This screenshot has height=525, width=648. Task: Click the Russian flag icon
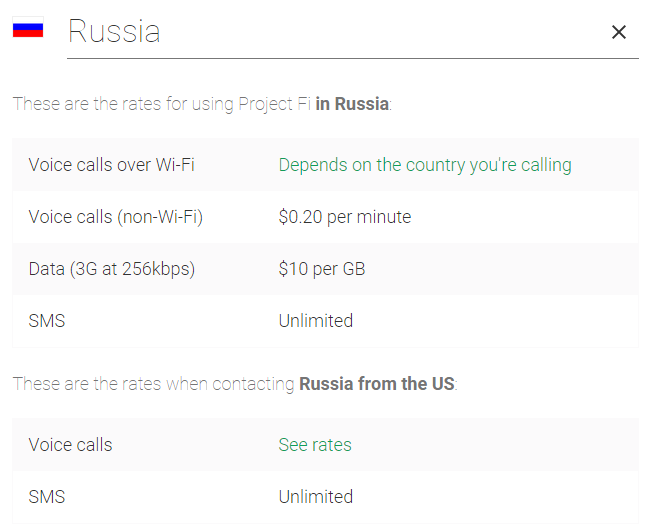tap(28, 28)
